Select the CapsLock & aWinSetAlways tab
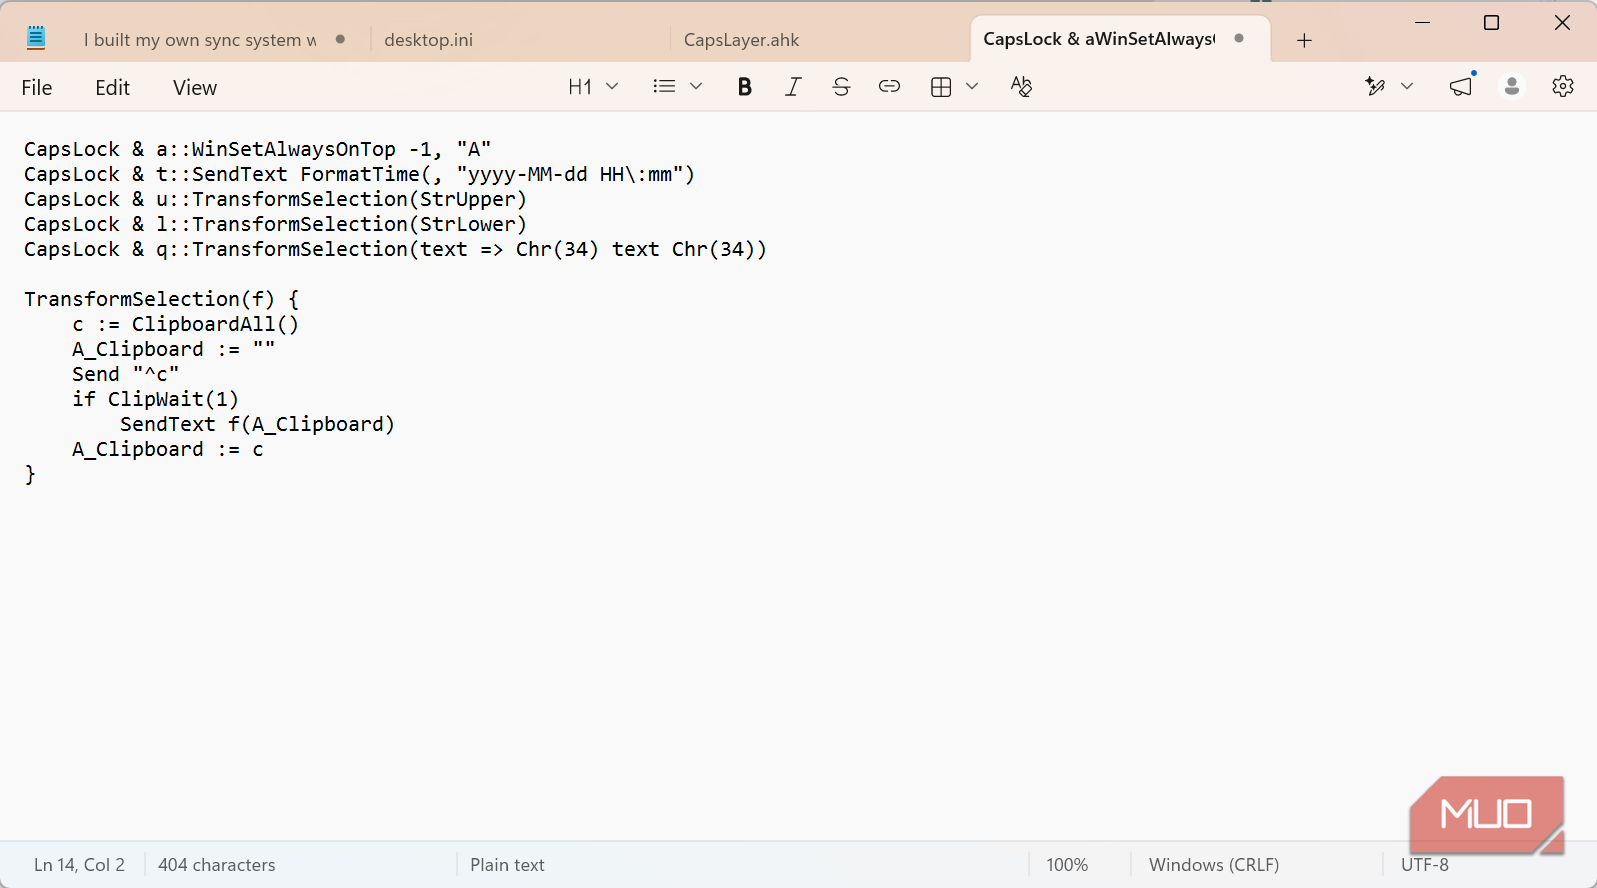 pos(1120,39)
